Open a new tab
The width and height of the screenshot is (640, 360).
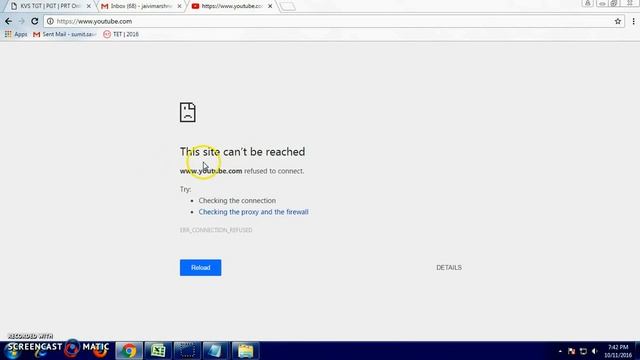[288, 7]
